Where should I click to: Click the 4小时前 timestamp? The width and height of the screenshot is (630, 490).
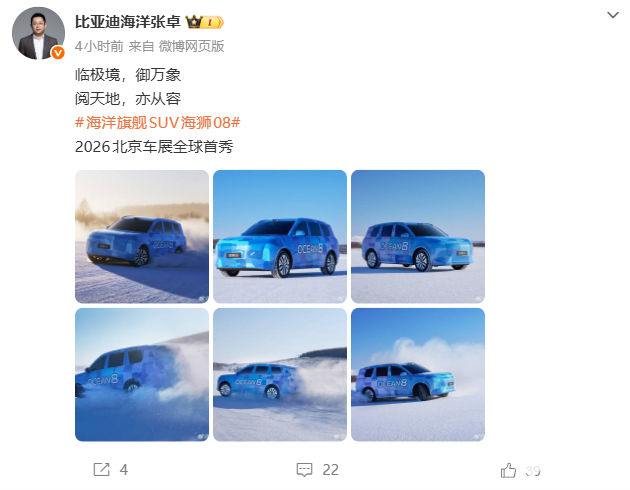(x=99, y=46)
